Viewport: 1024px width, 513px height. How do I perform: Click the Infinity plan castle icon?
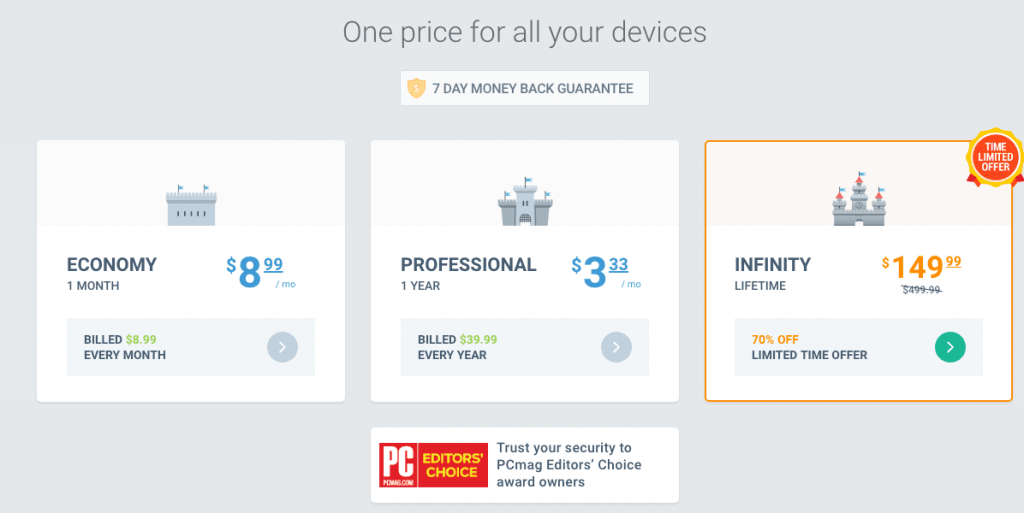[859, 198]
